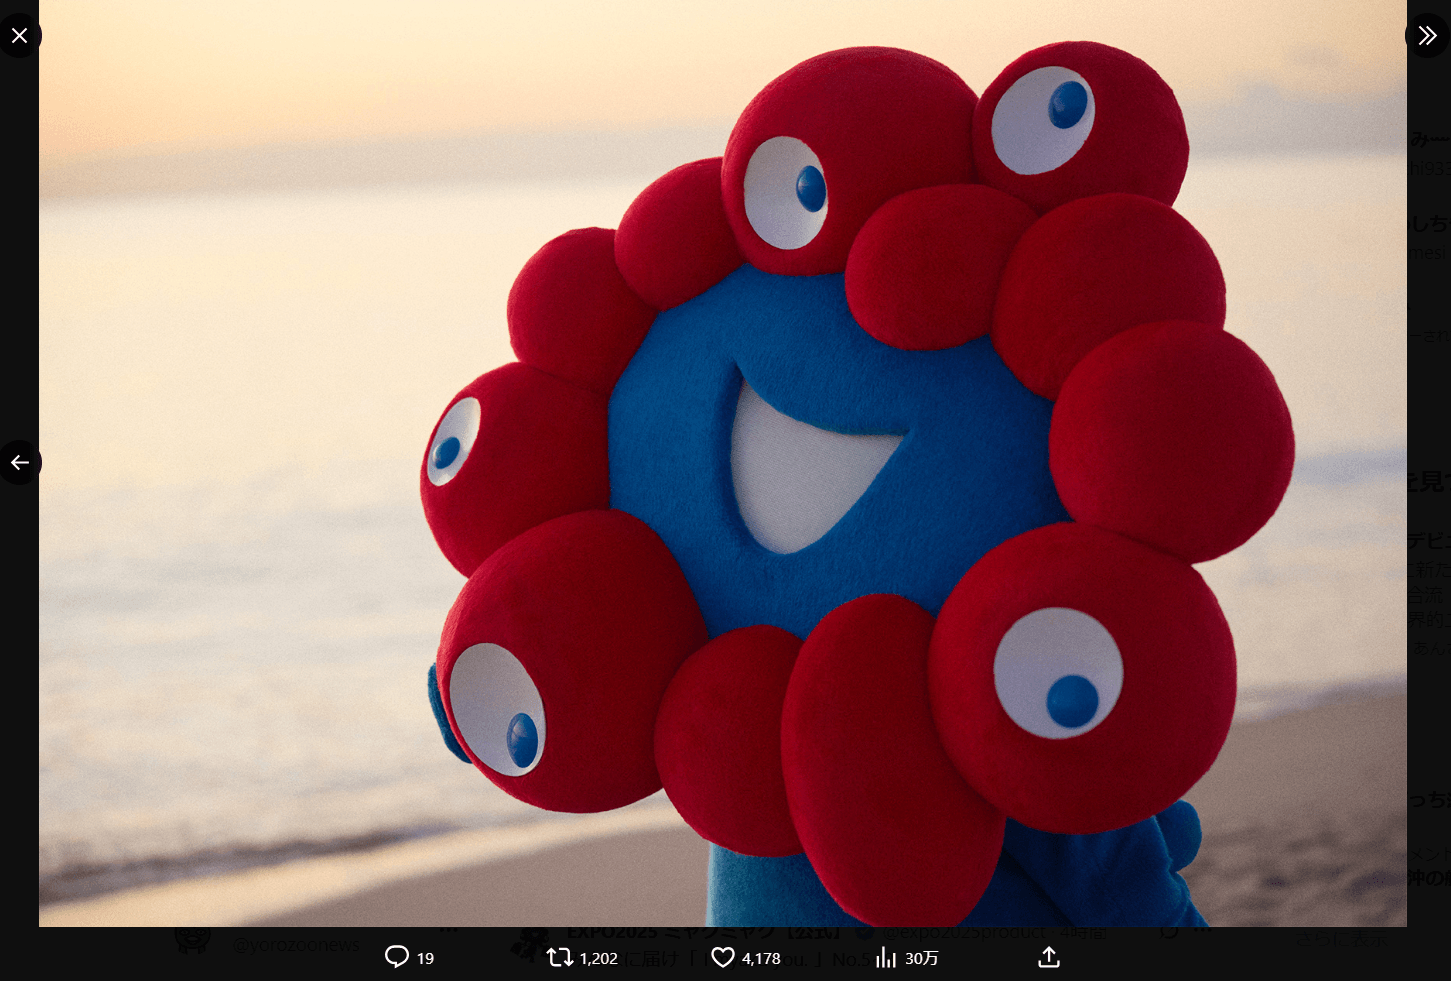
Task: Click the mascot's bottom-right large eye
Action: tap(1058, 673)
